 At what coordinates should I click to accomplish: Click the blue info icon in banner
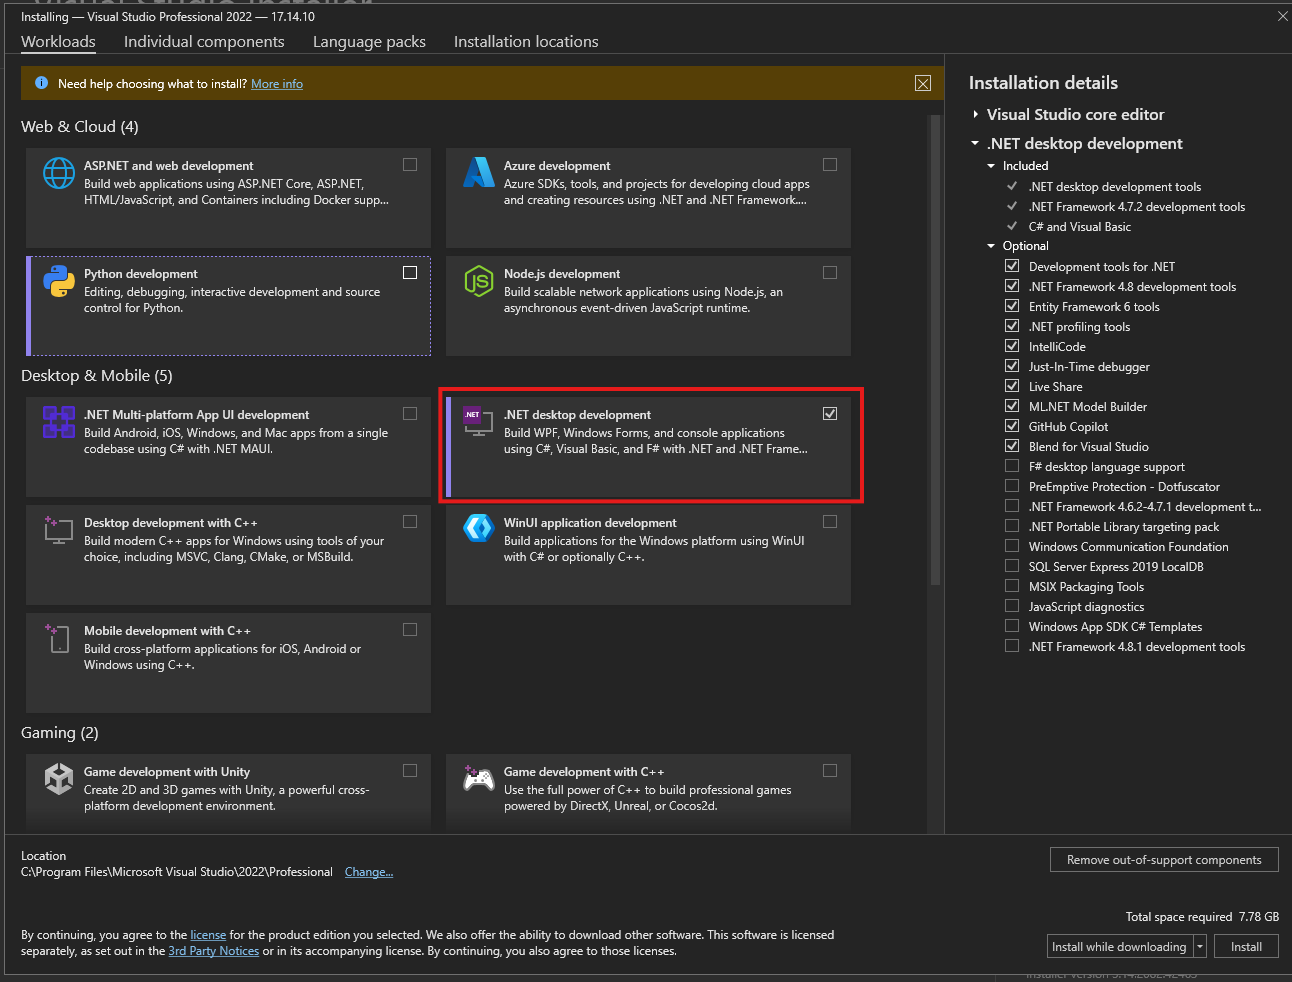click(41, 83)
